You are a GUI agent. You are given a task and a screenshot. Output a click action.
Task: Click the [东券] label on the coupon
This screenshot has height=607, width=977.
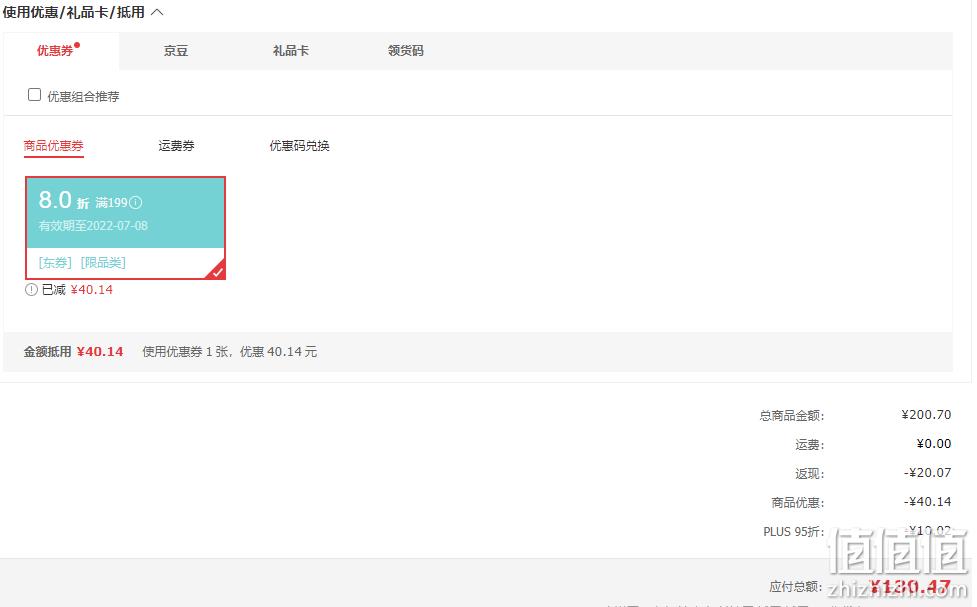pos(55,262)
